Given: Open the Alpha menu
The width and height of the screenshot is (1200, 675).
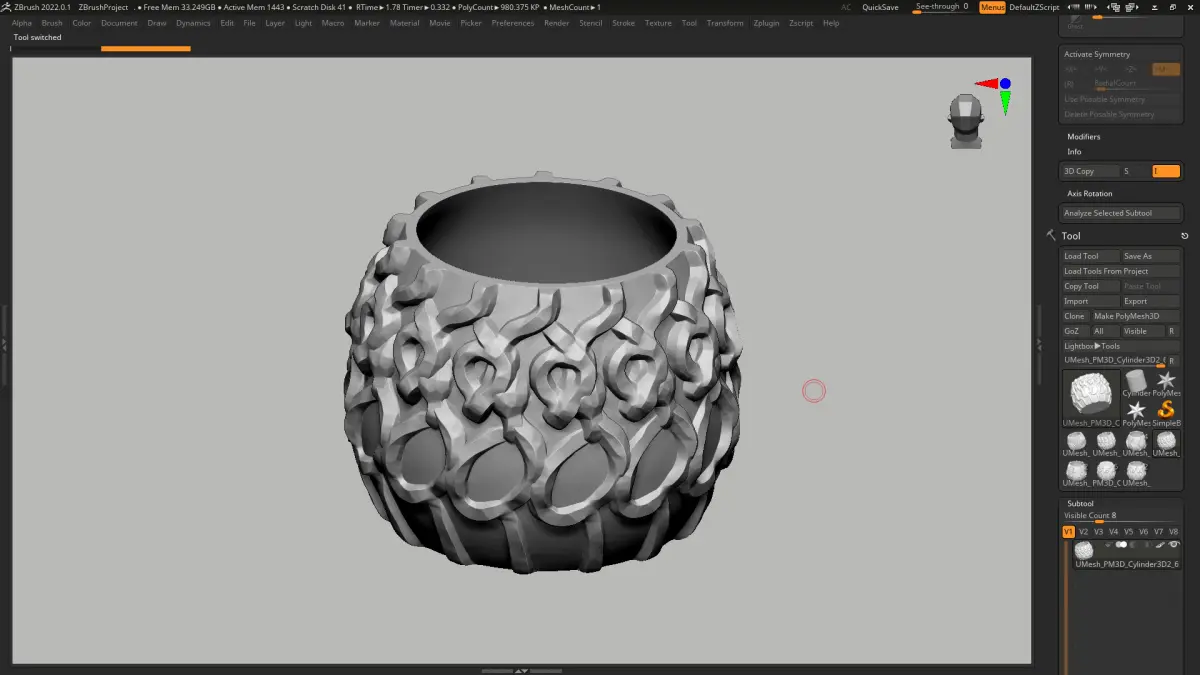Looking at the screenshot, I should pos(22,23).
